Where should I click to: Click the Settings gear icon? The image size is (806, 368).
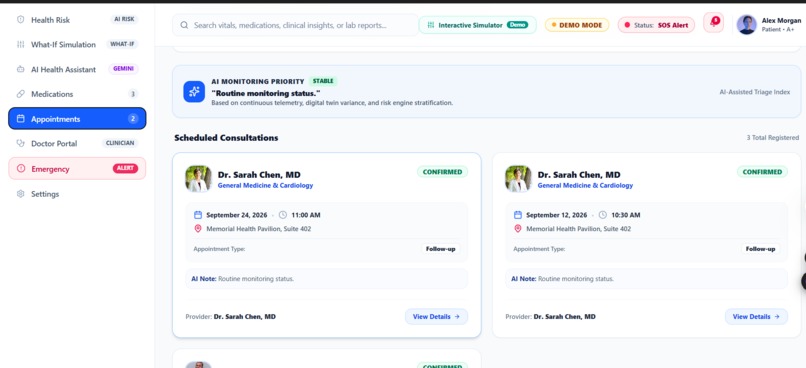click(21, 194)
